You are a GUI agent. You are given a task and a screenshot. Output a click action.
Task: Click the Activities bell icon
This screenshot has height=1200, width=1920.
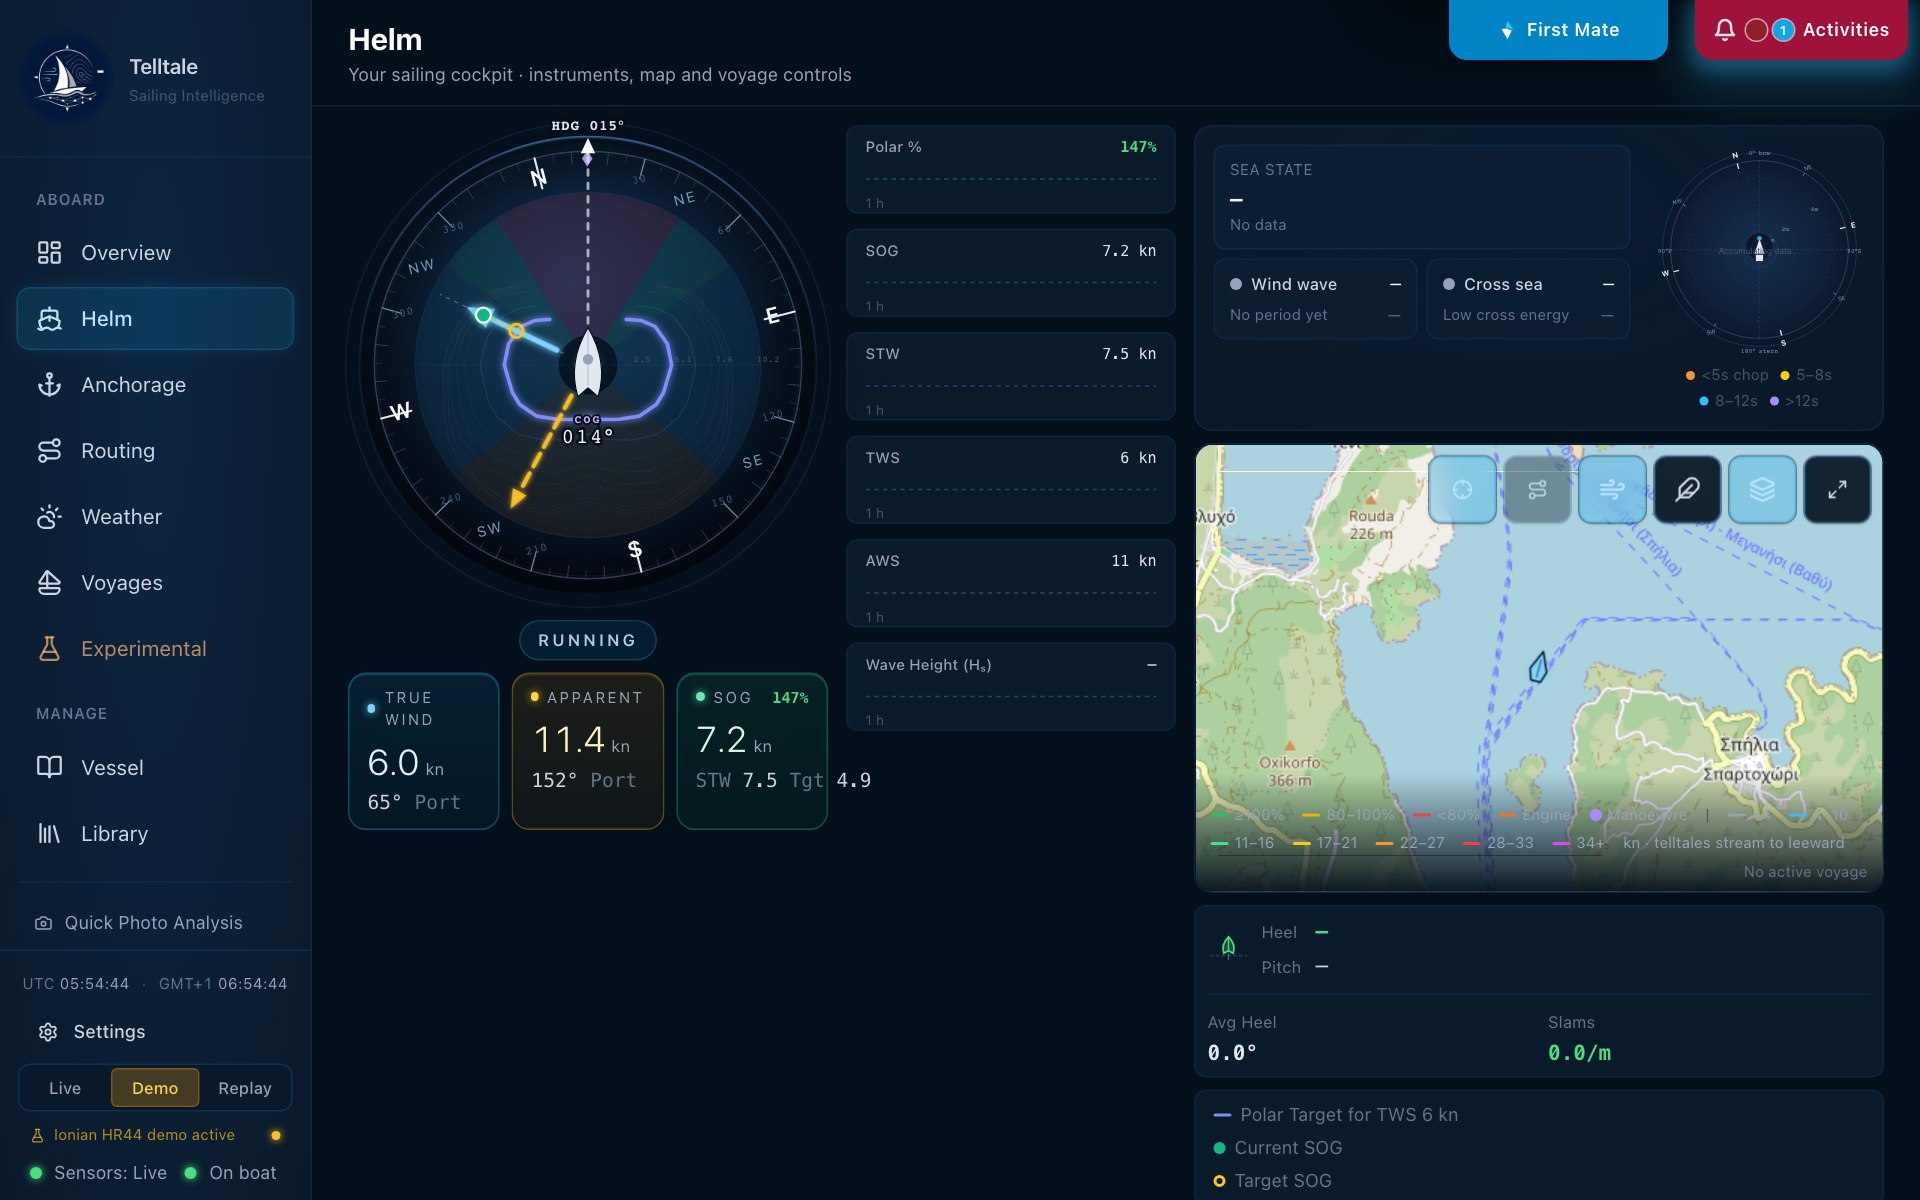1725,30
